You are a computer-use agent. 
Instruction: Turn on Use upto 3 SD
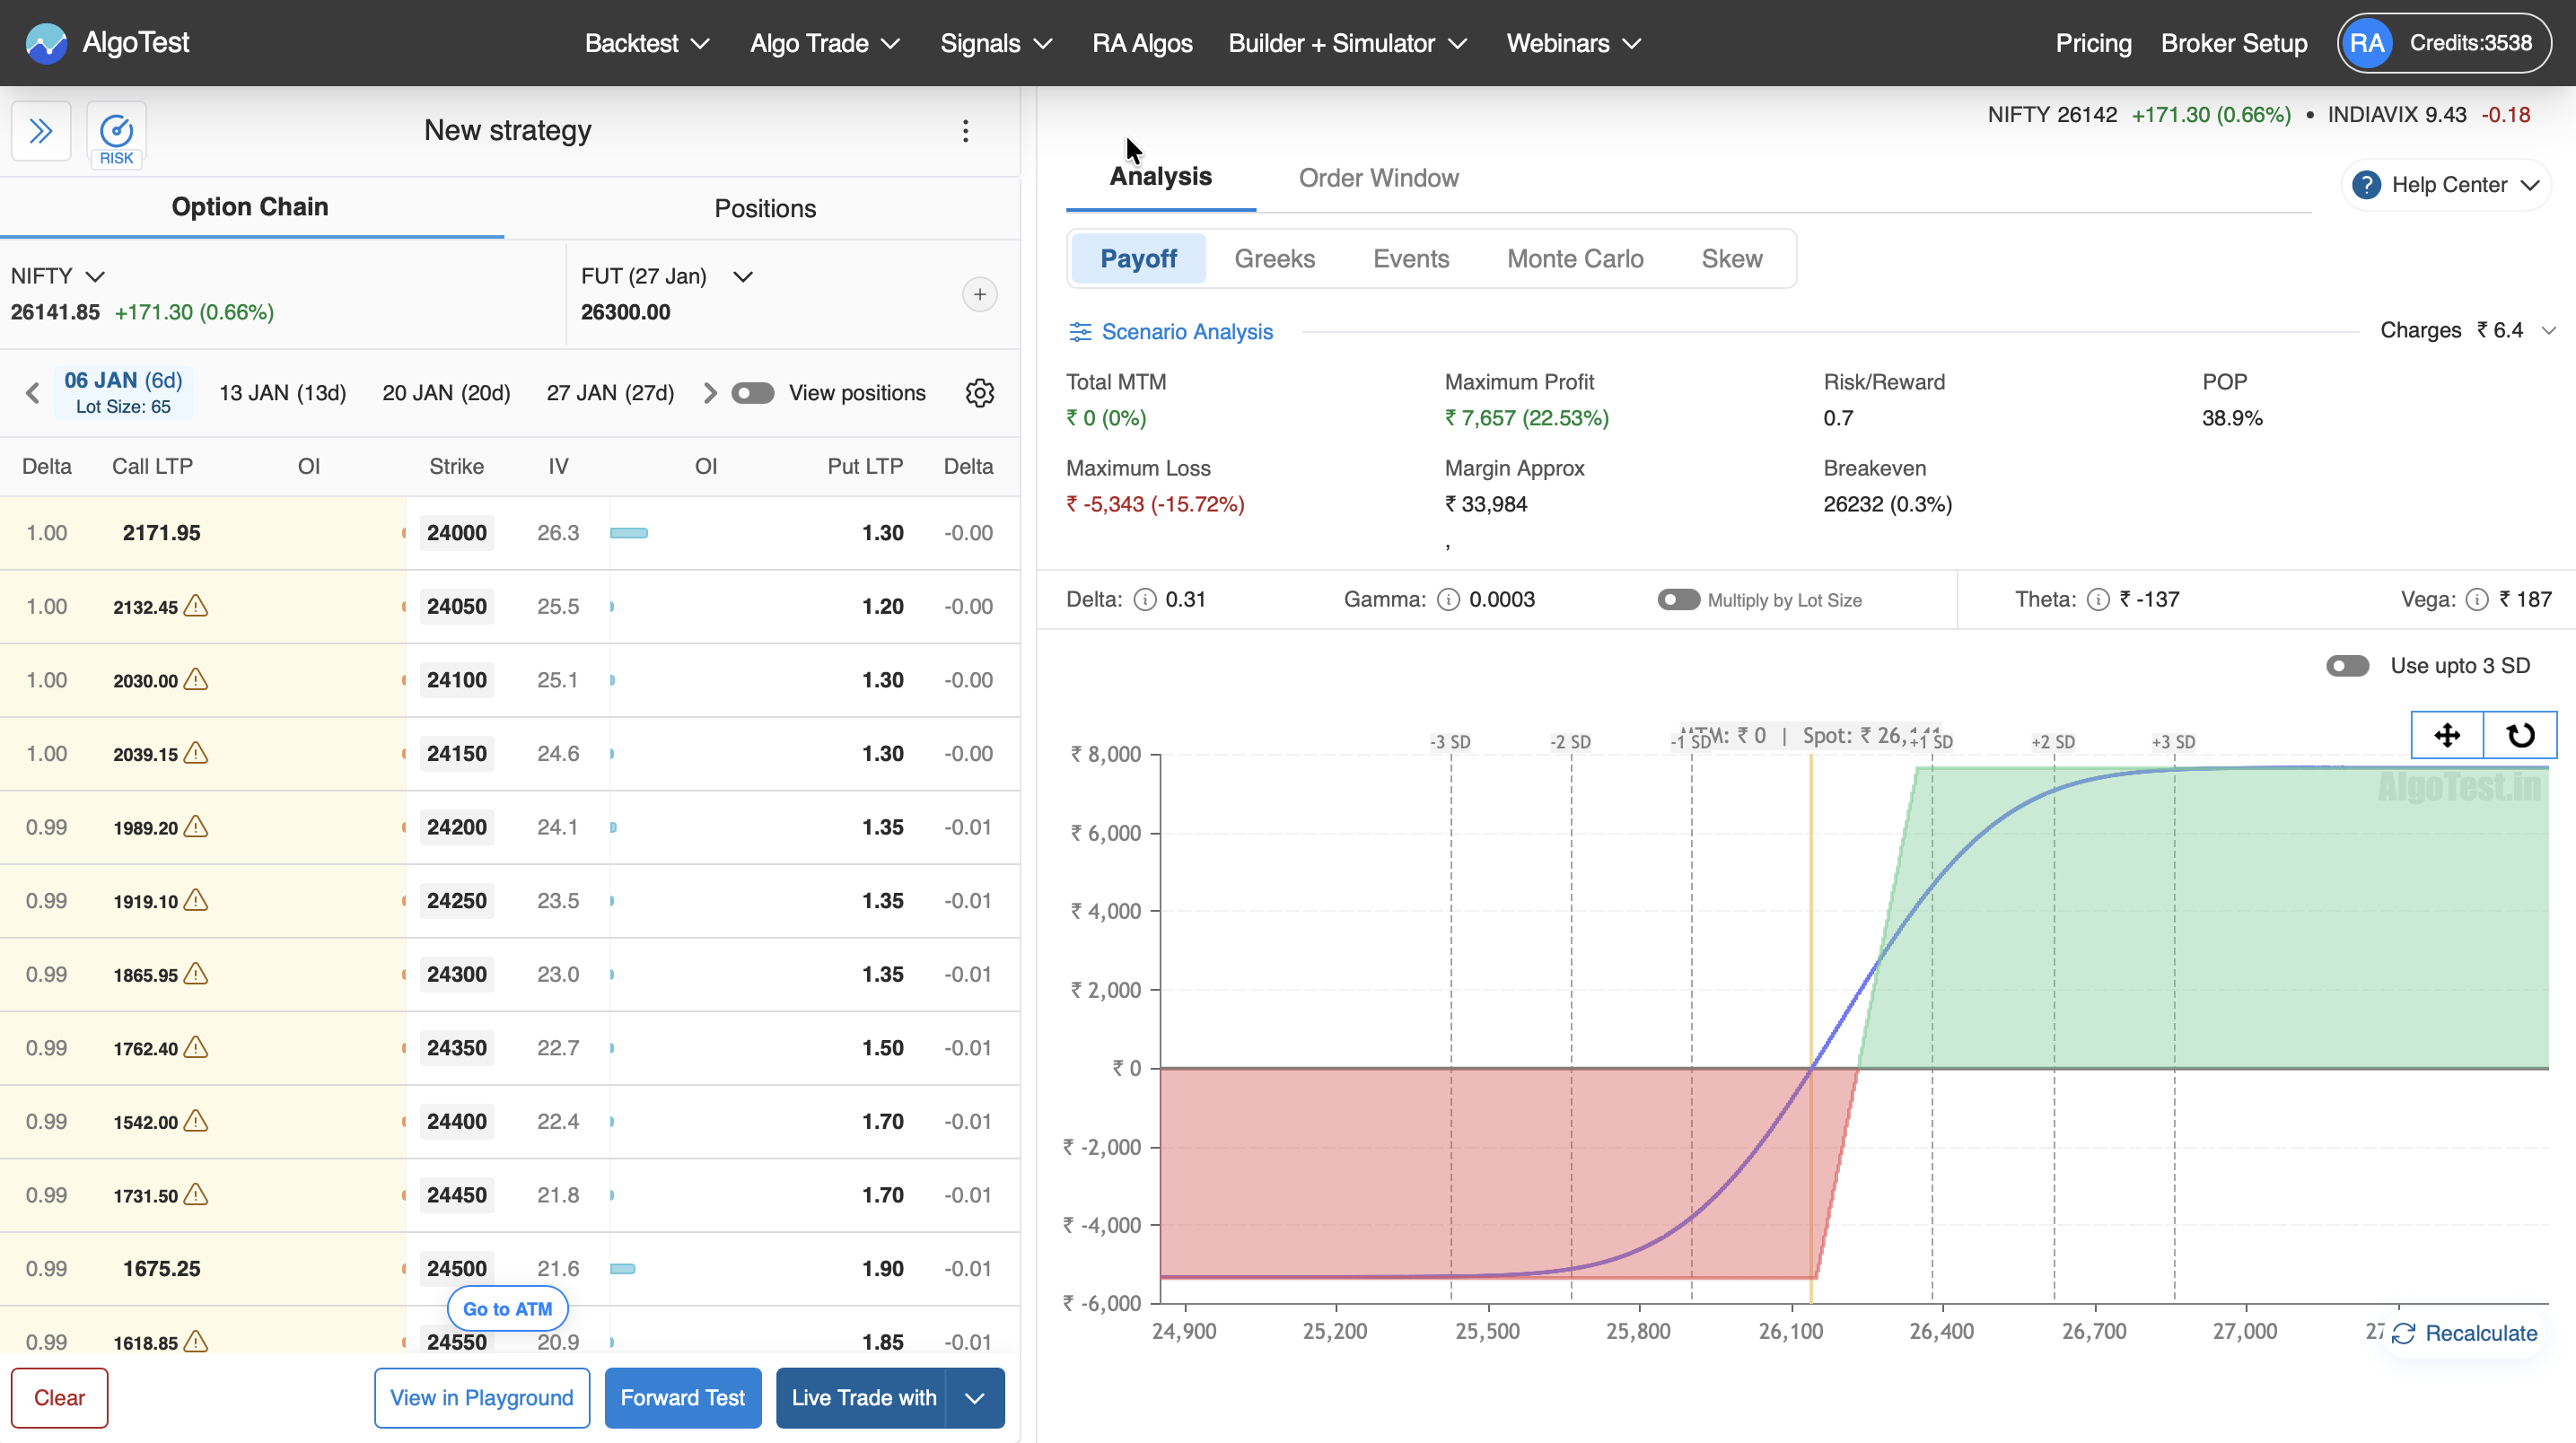click(x=2346, y=666)
